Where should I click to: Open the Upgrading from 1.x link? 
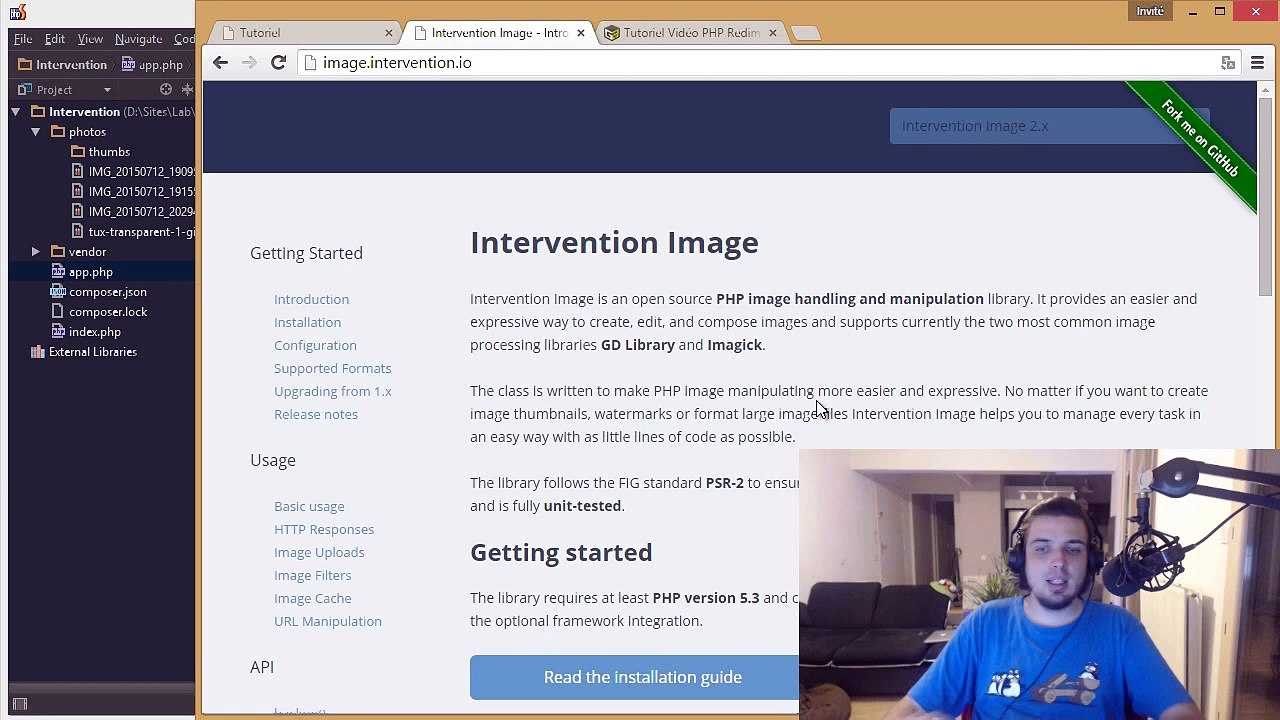click(332, 391)
